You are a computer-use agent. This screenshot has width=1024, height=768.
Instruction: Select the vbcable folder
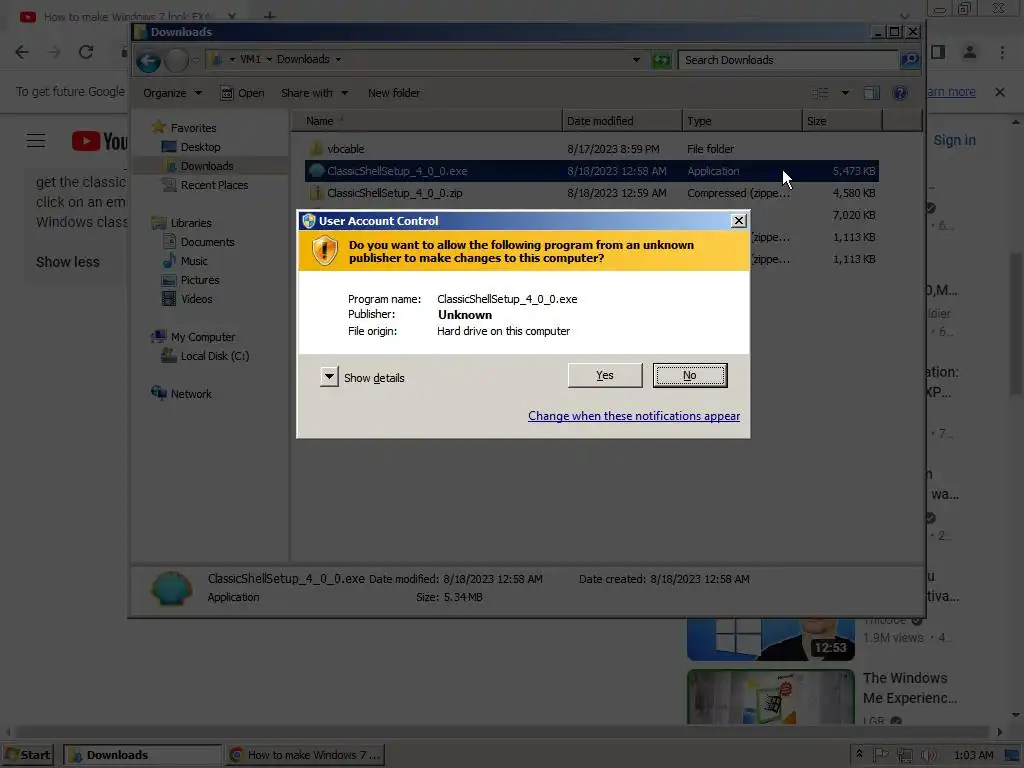pyautogui.click(x=345, y=149)
